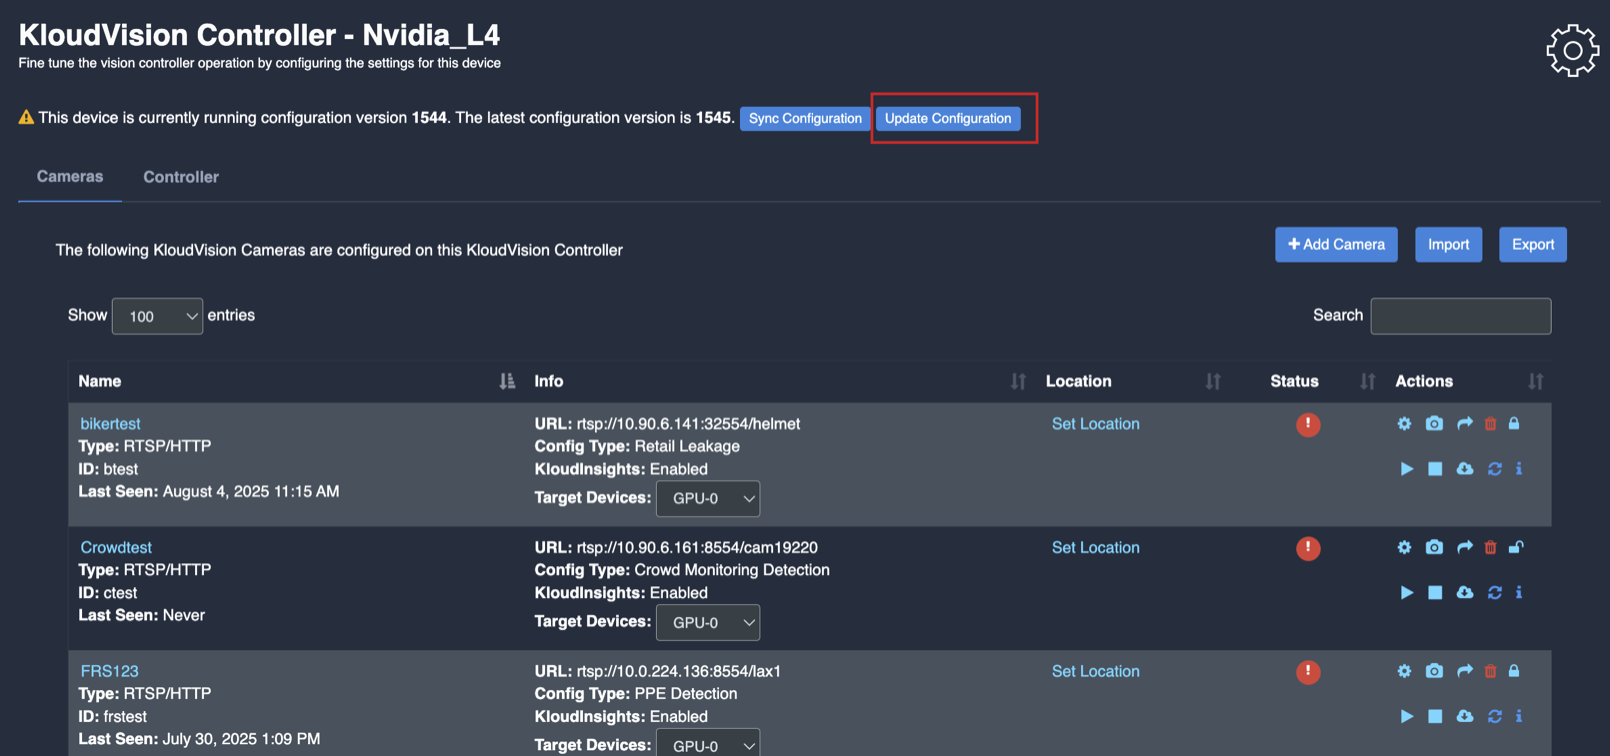Click cloud download icon for bikertest
Viewport: 1610px width, 756px height.
[x=1465, y=469]
